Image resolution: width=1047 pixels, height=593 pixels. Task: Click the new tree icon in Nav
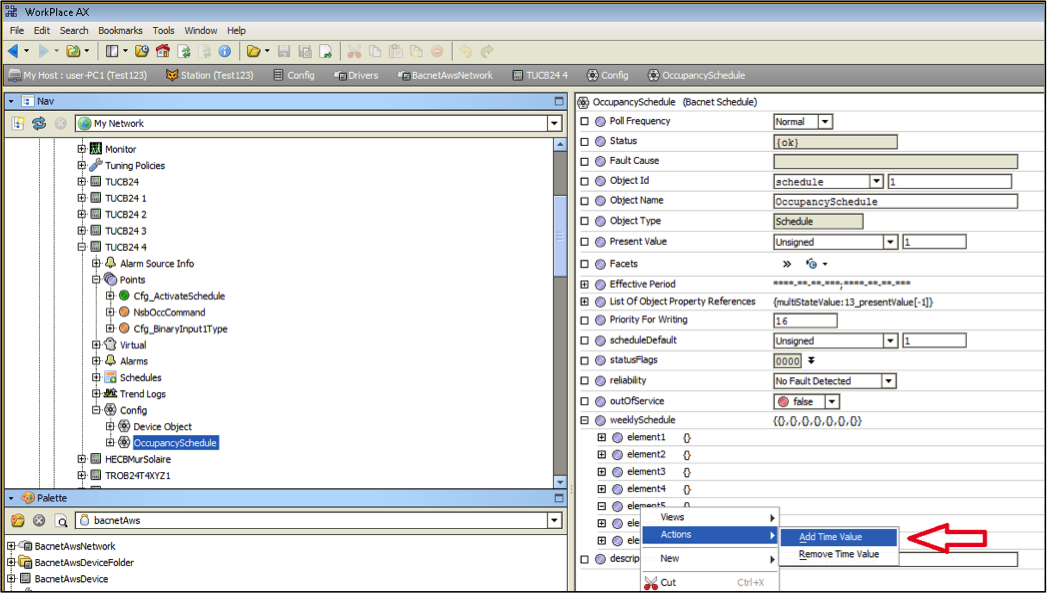pos(18,123)
